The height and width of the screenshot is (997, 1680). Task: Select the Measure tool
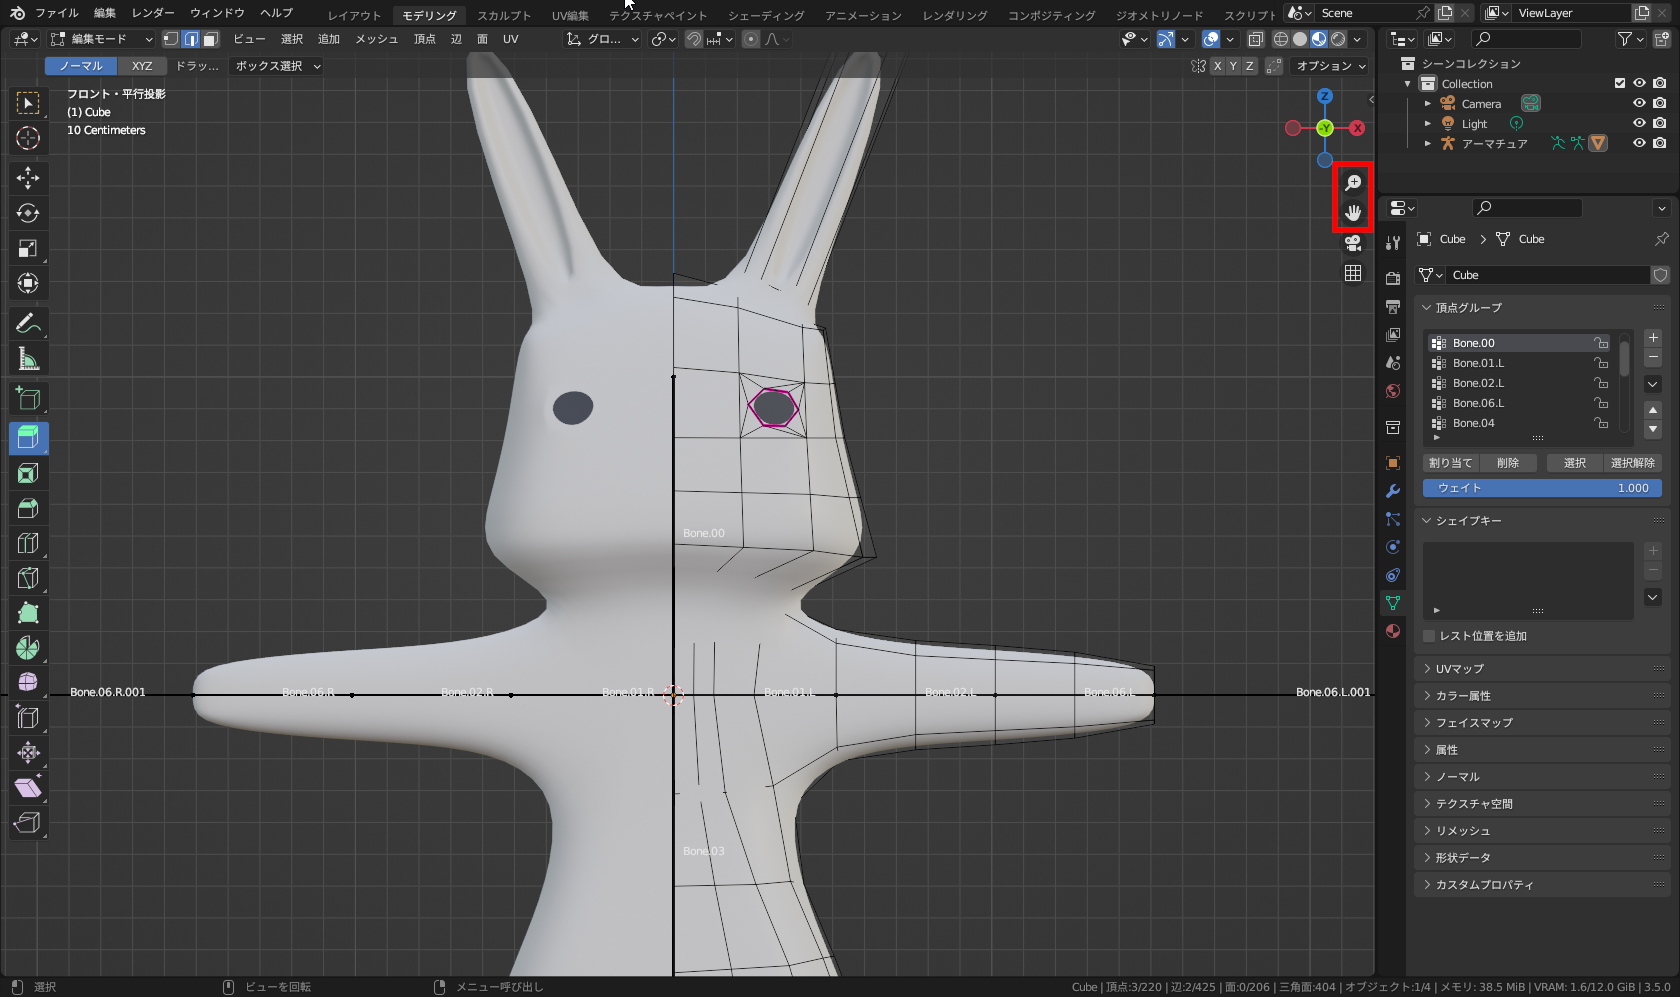pos(28,359)
